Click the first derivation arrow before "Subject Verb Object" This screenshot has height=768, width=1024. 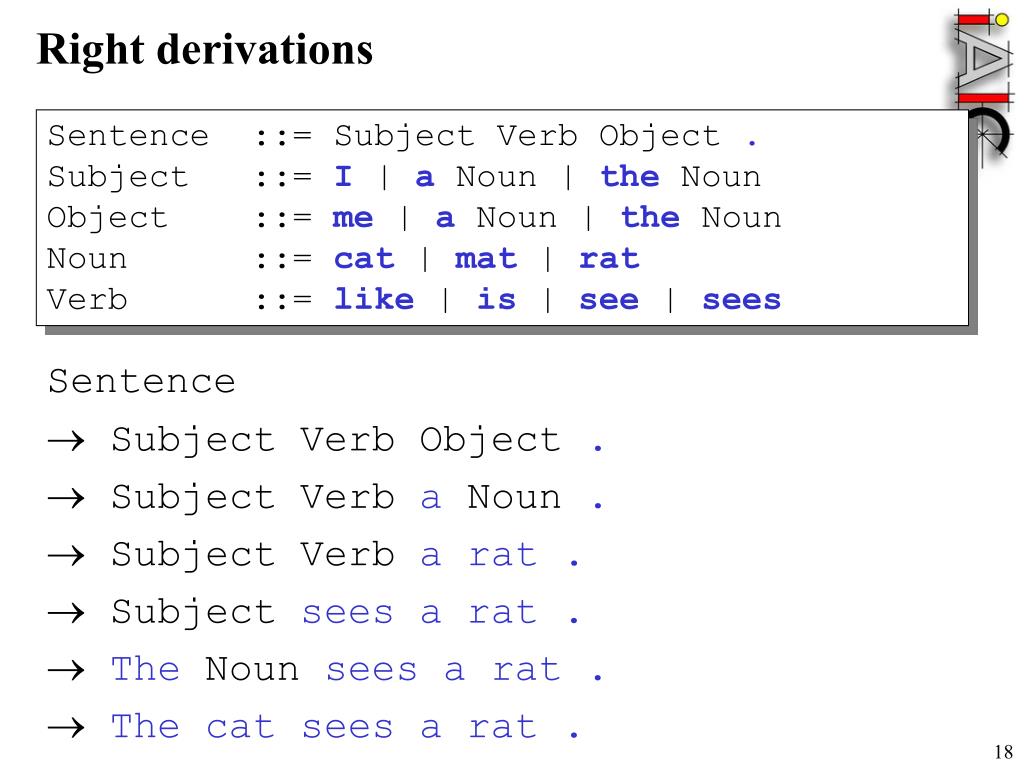[x=67, y=441]
